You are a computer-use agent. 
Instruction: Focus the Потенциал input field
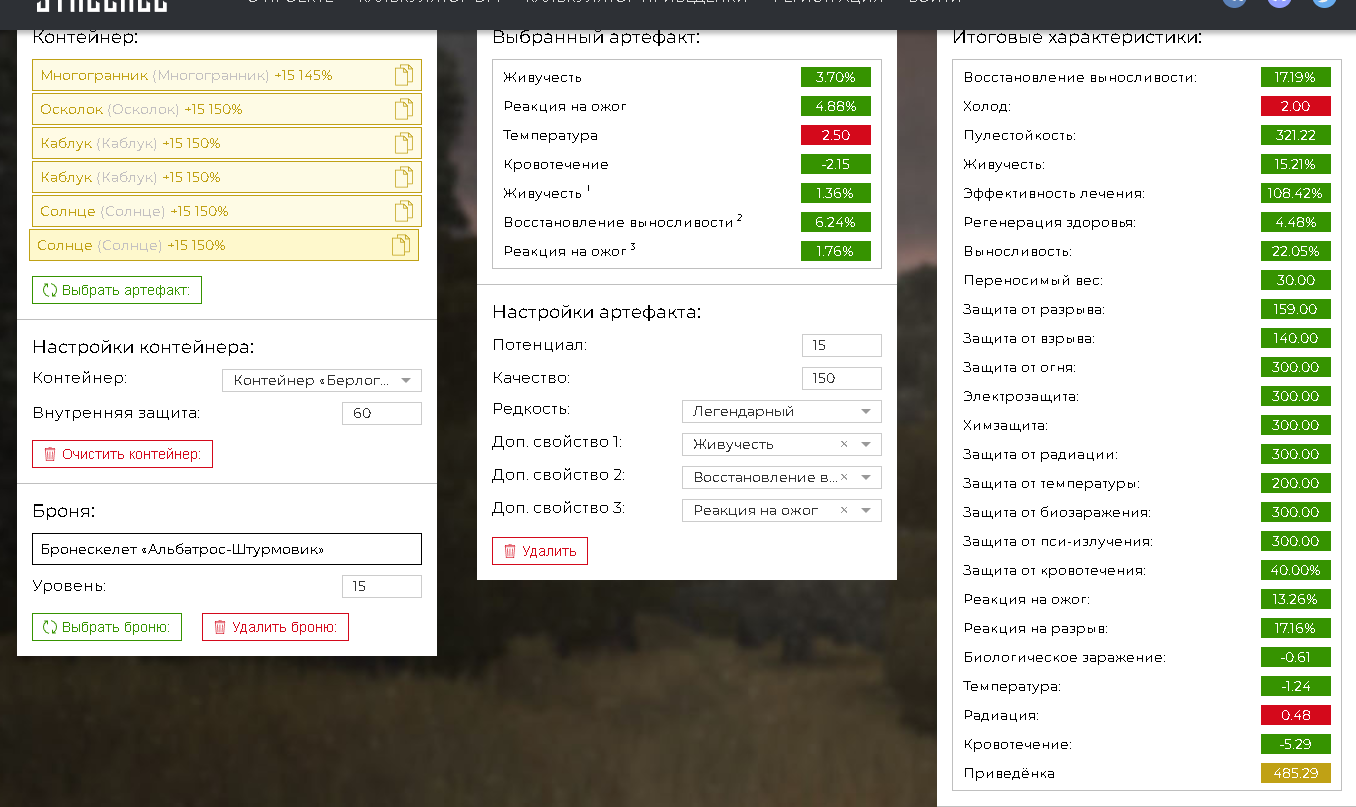click(841, 345)
